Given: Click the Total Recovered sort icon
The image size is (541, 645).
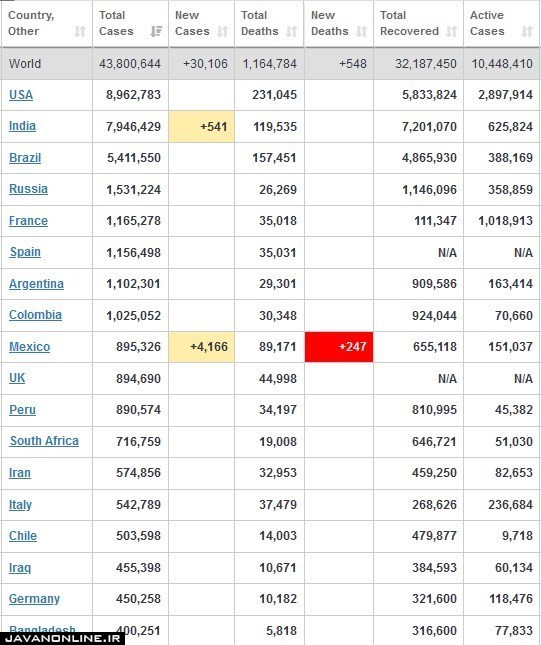Looking at the screenshot, I should 452,32.
